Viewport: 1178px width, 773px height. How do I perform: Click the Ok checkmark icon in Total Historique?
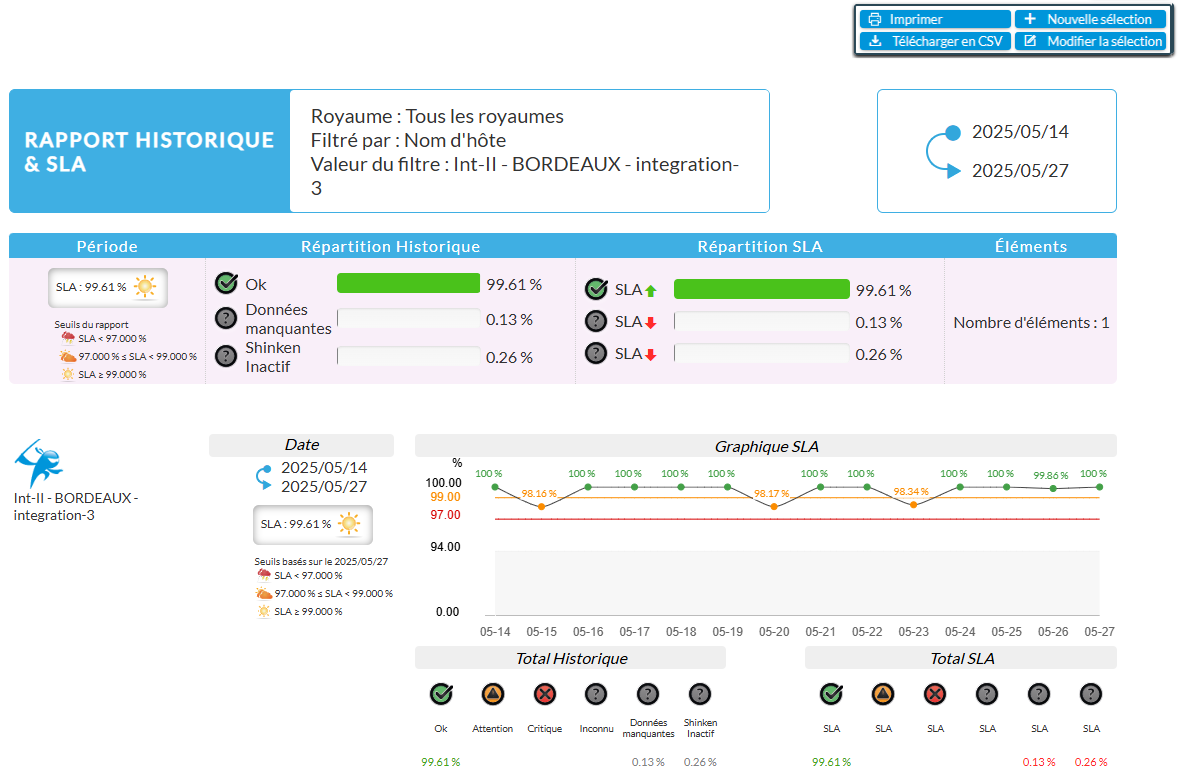tap(441, 694)
